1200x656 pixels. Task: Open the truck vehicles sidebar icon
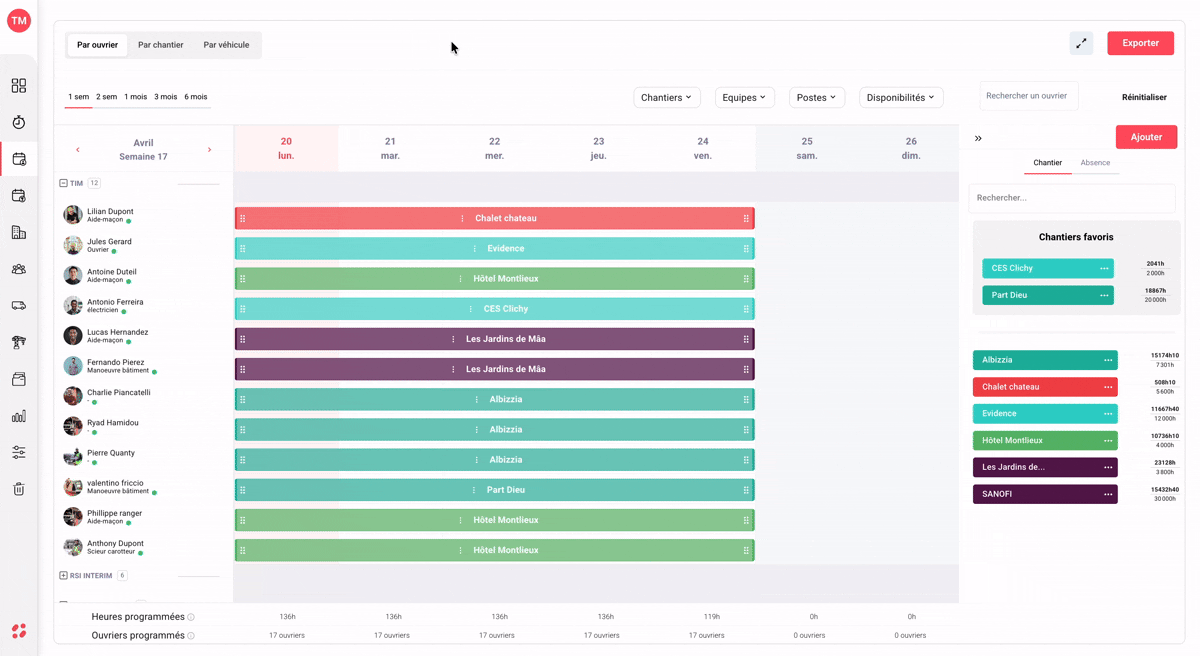tap(19, 306)
